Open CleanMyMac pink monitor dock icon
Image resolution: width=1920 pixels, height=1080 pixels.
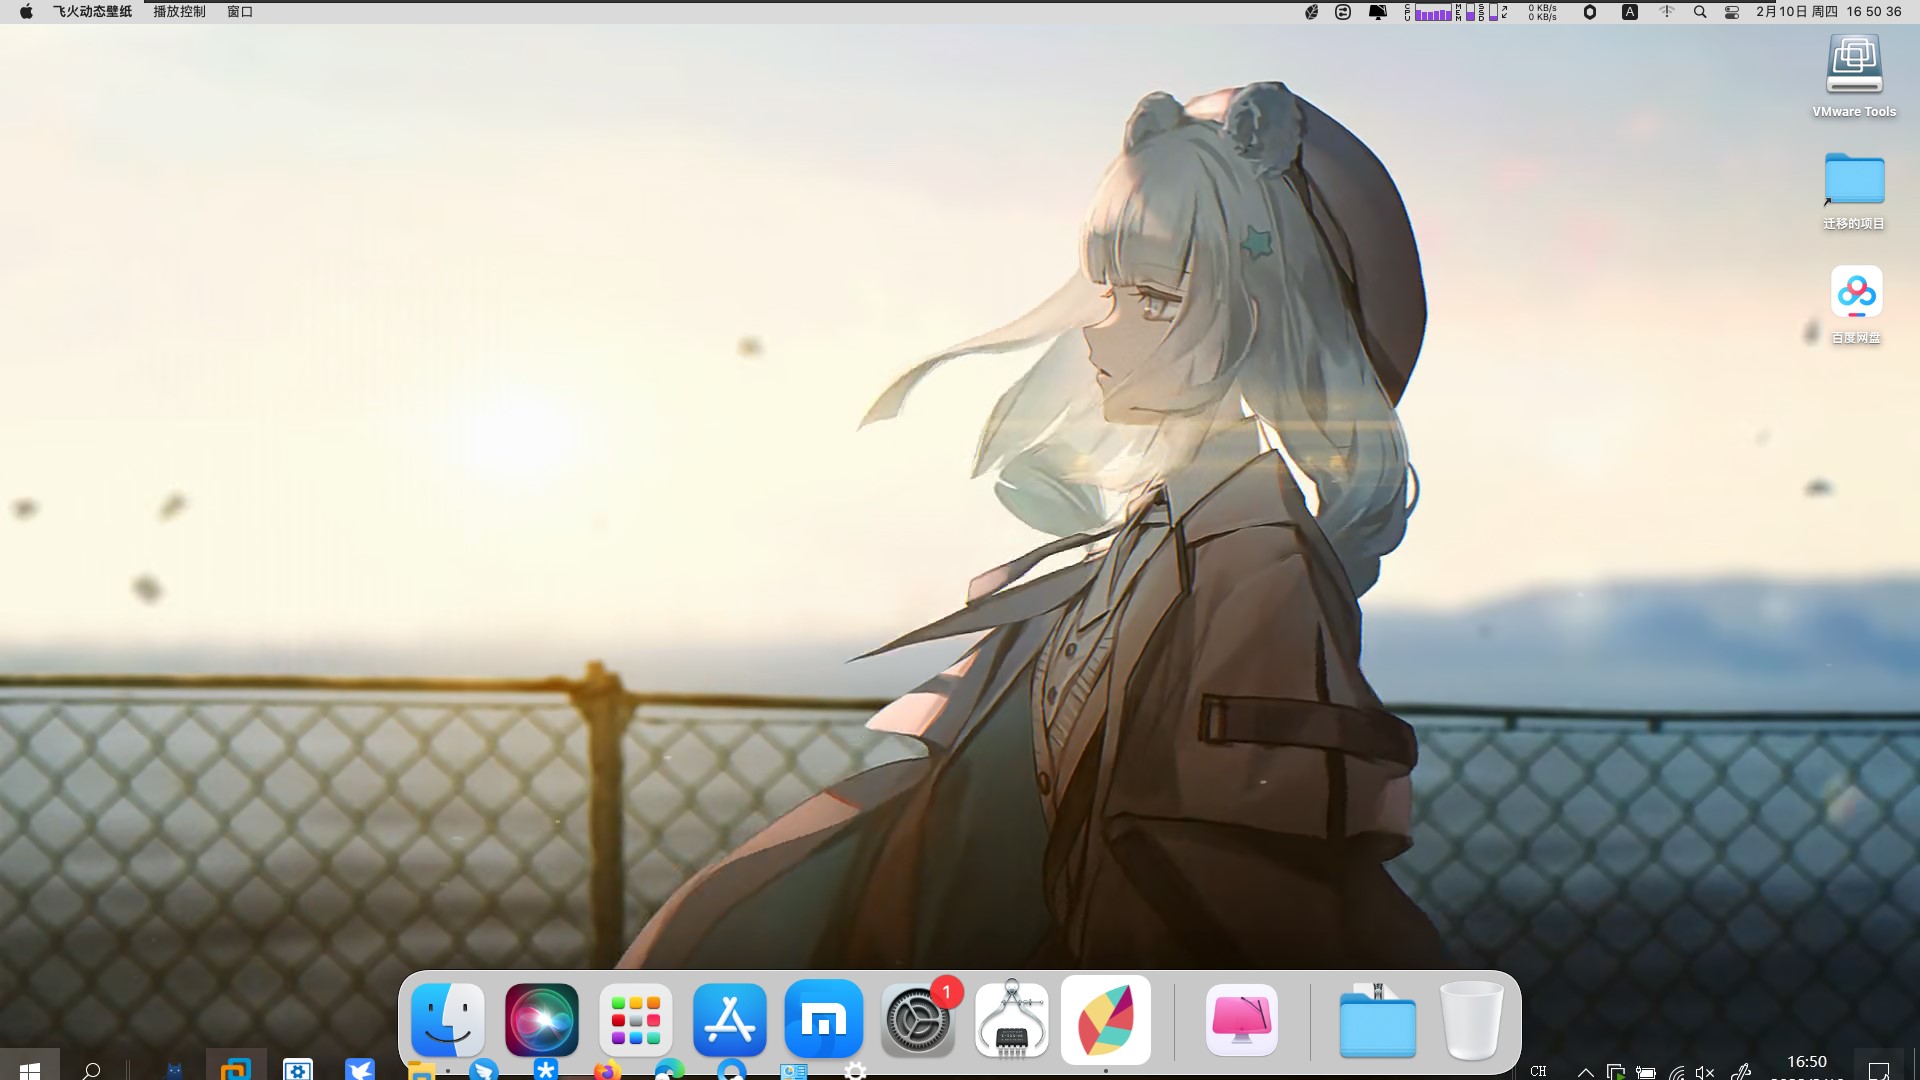tap(1241, 1020)
